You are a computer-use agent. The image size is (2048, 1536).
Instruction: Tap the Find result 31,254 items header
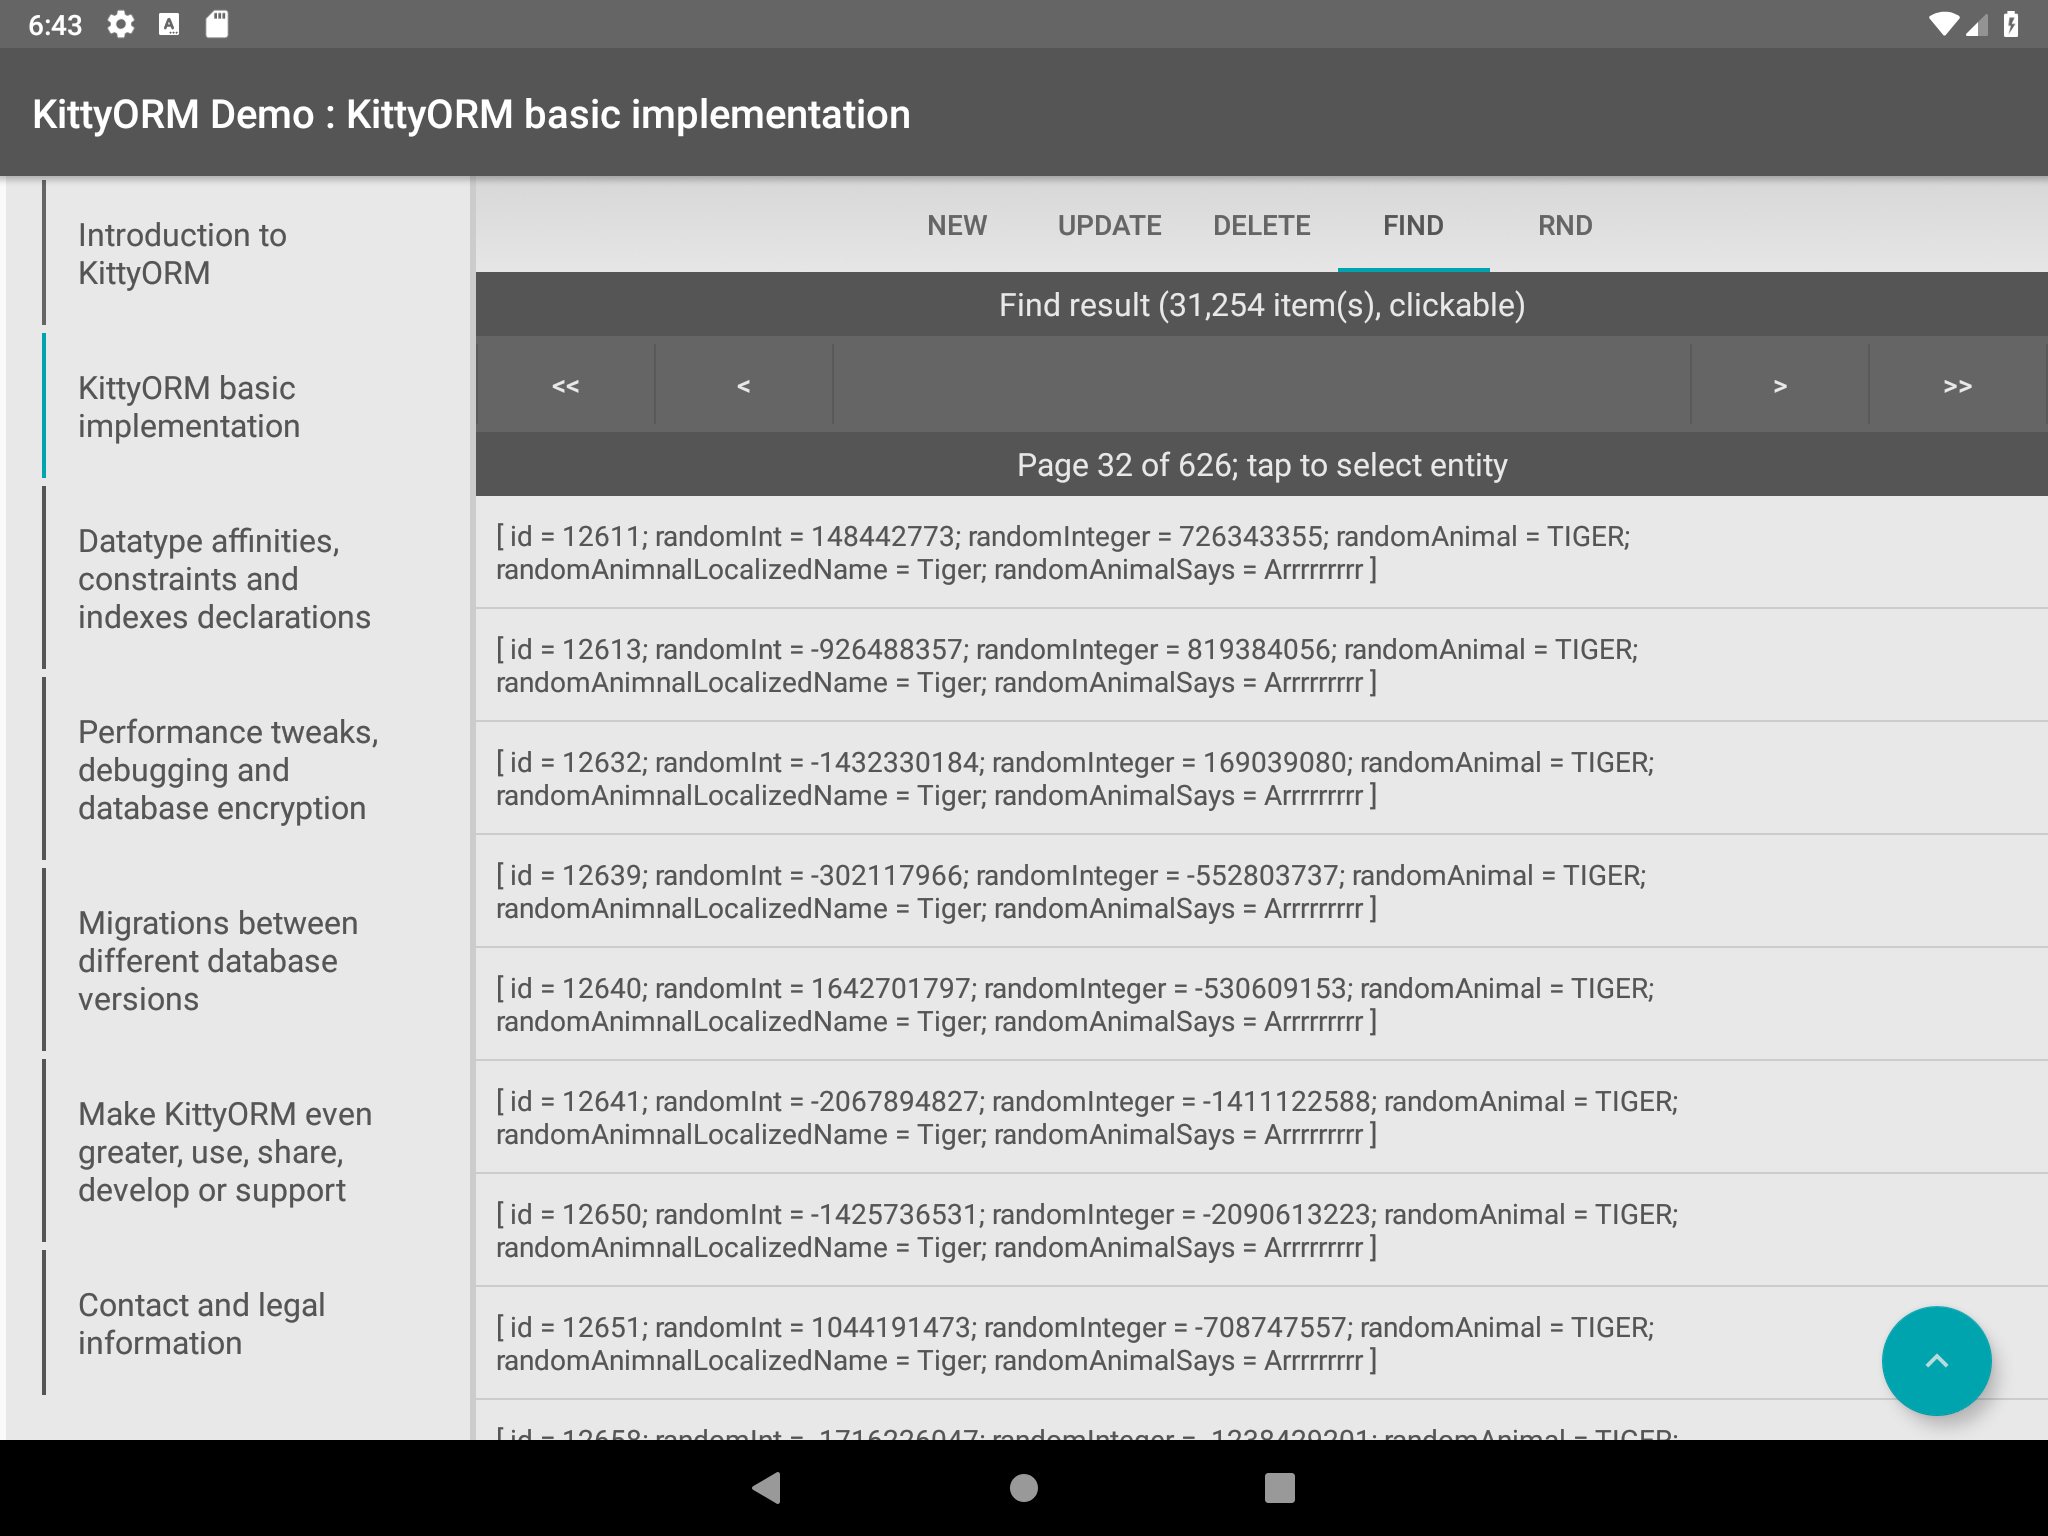click(x=1262, y=304)
